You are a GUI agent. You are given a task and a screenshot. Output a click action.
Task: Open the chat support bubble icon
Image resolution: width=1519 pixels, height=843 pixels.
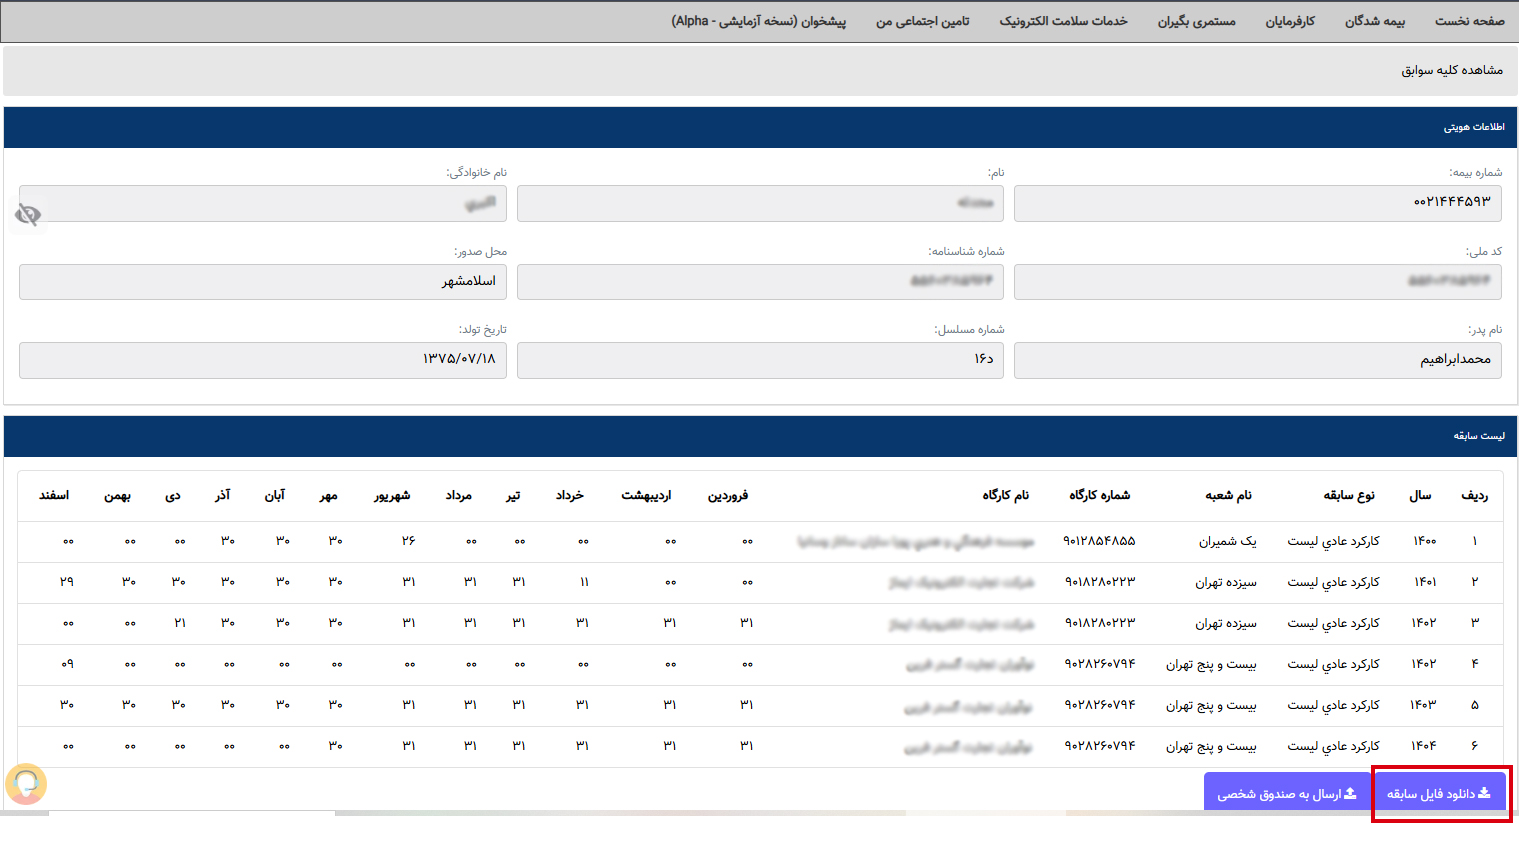point(26,784)
